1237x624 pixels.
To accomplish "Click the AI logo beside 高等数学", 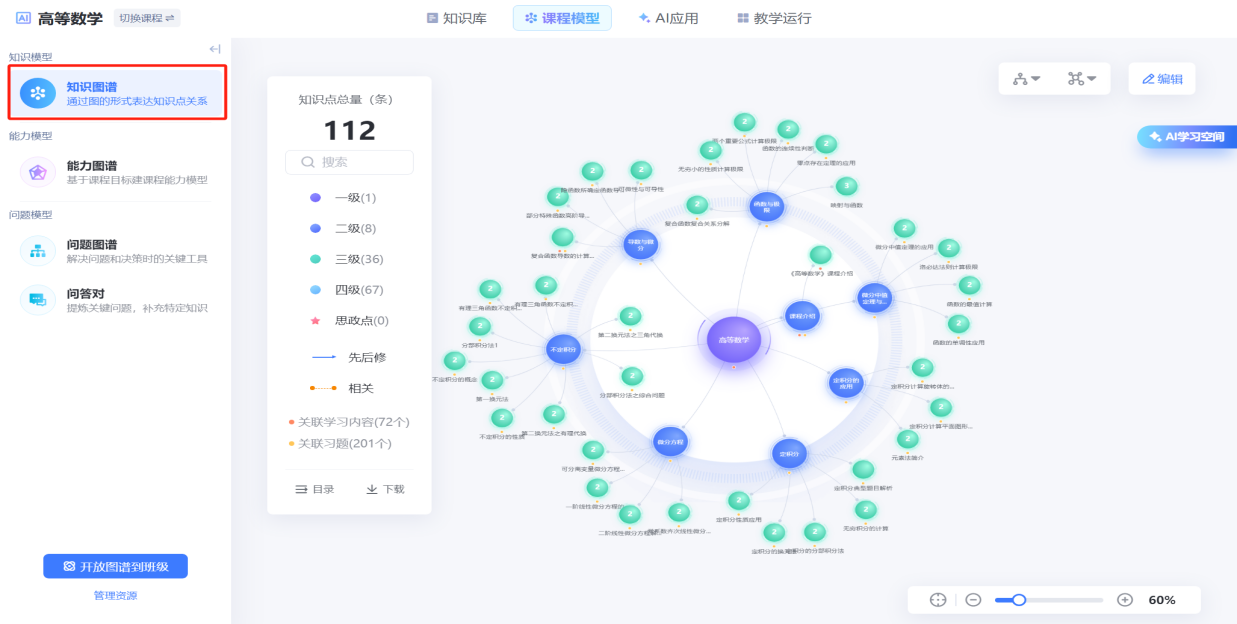I will (x=23, y=18).
